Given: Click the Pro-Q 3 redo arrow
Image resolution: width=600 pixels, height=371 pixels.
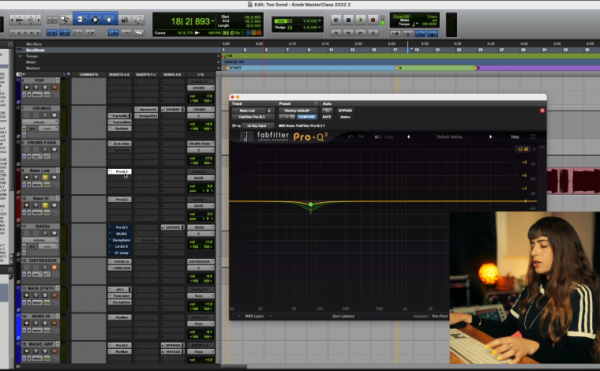Looking at the screenshot, I should click(x=360, y=137).
